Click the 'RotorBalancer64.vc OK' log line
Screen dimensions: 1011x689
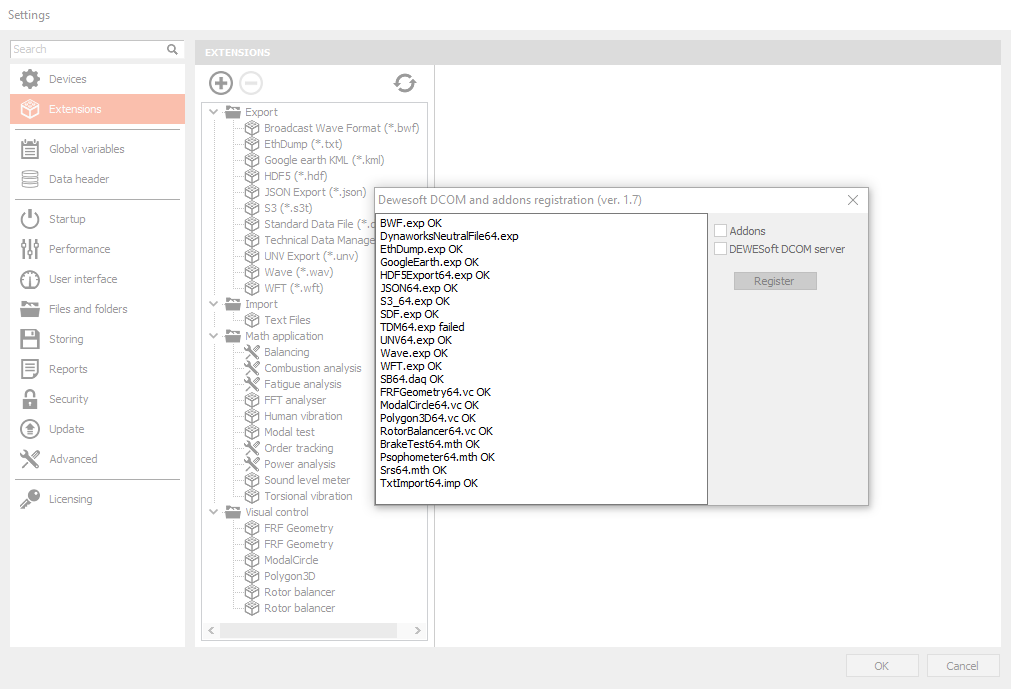(x=437, y=431)
